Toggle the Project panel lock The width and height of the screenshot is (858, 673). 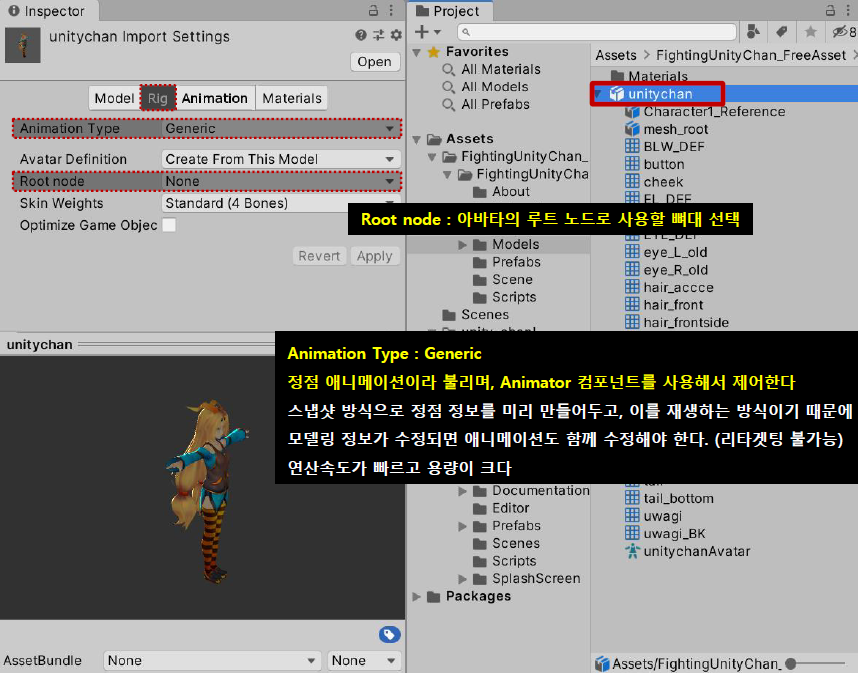click(x=830, y=10)
